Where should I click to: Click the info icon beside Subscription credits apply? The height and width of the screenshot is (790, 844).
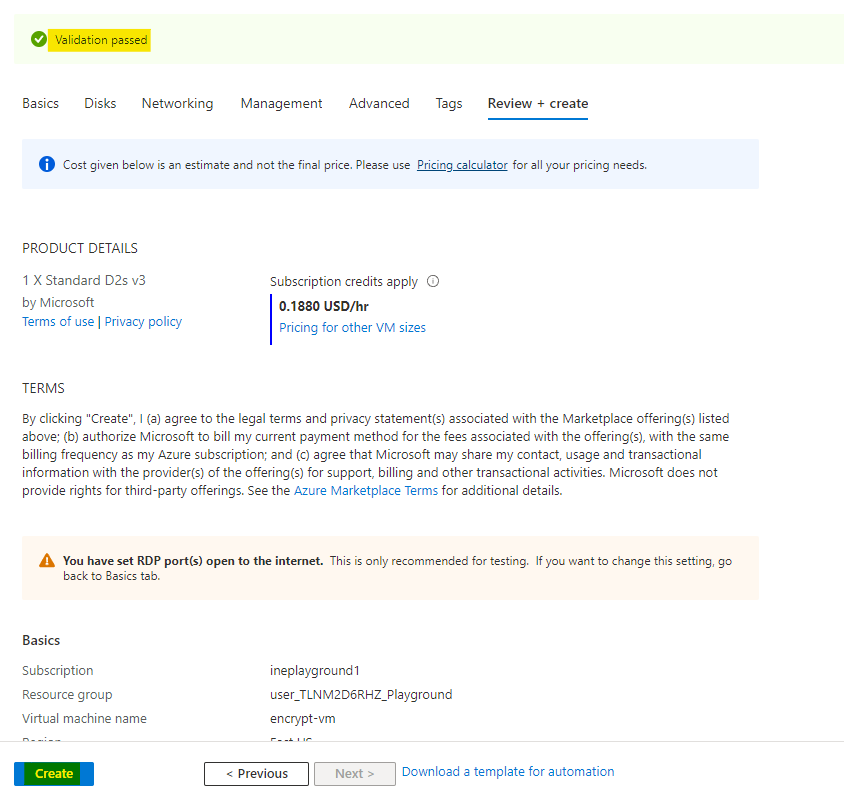433,282
